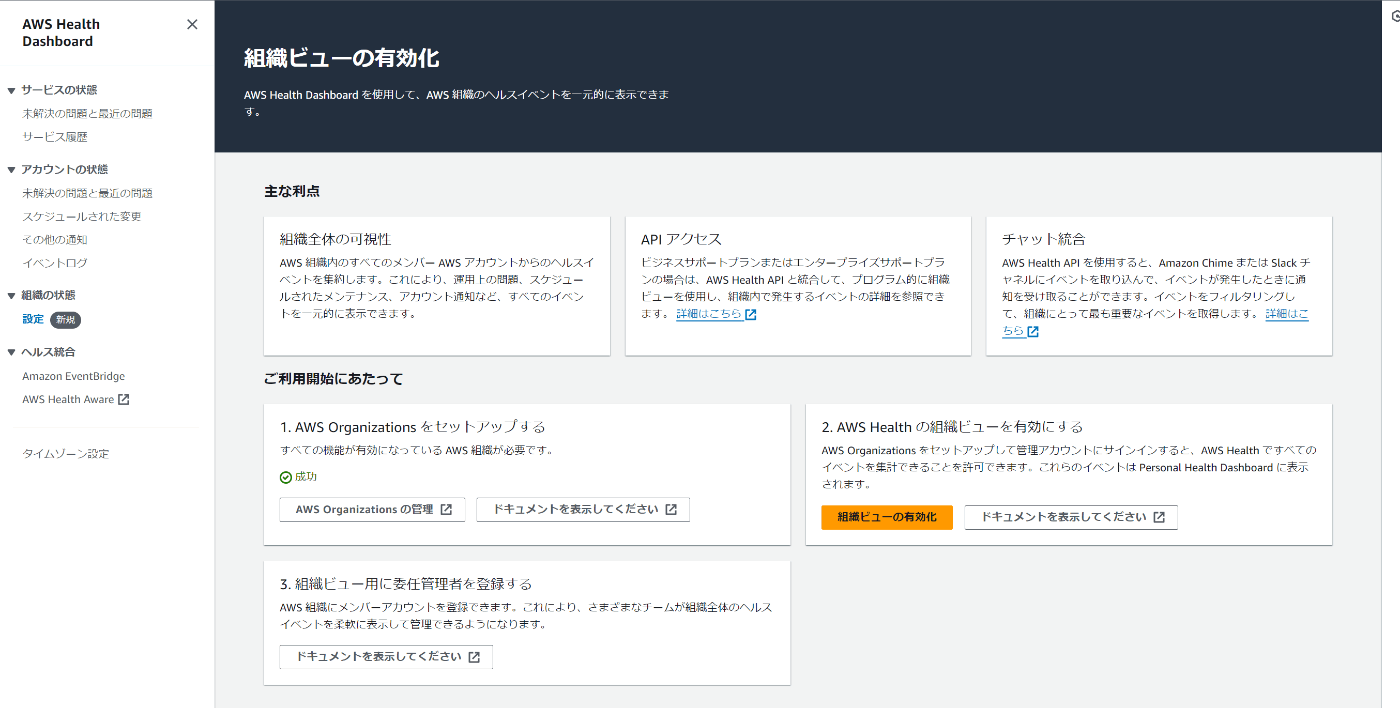Open タイムゾーン設定 in sidebar
The image size is (1400, 708).
pyautogui.click(x=66, y=454)
